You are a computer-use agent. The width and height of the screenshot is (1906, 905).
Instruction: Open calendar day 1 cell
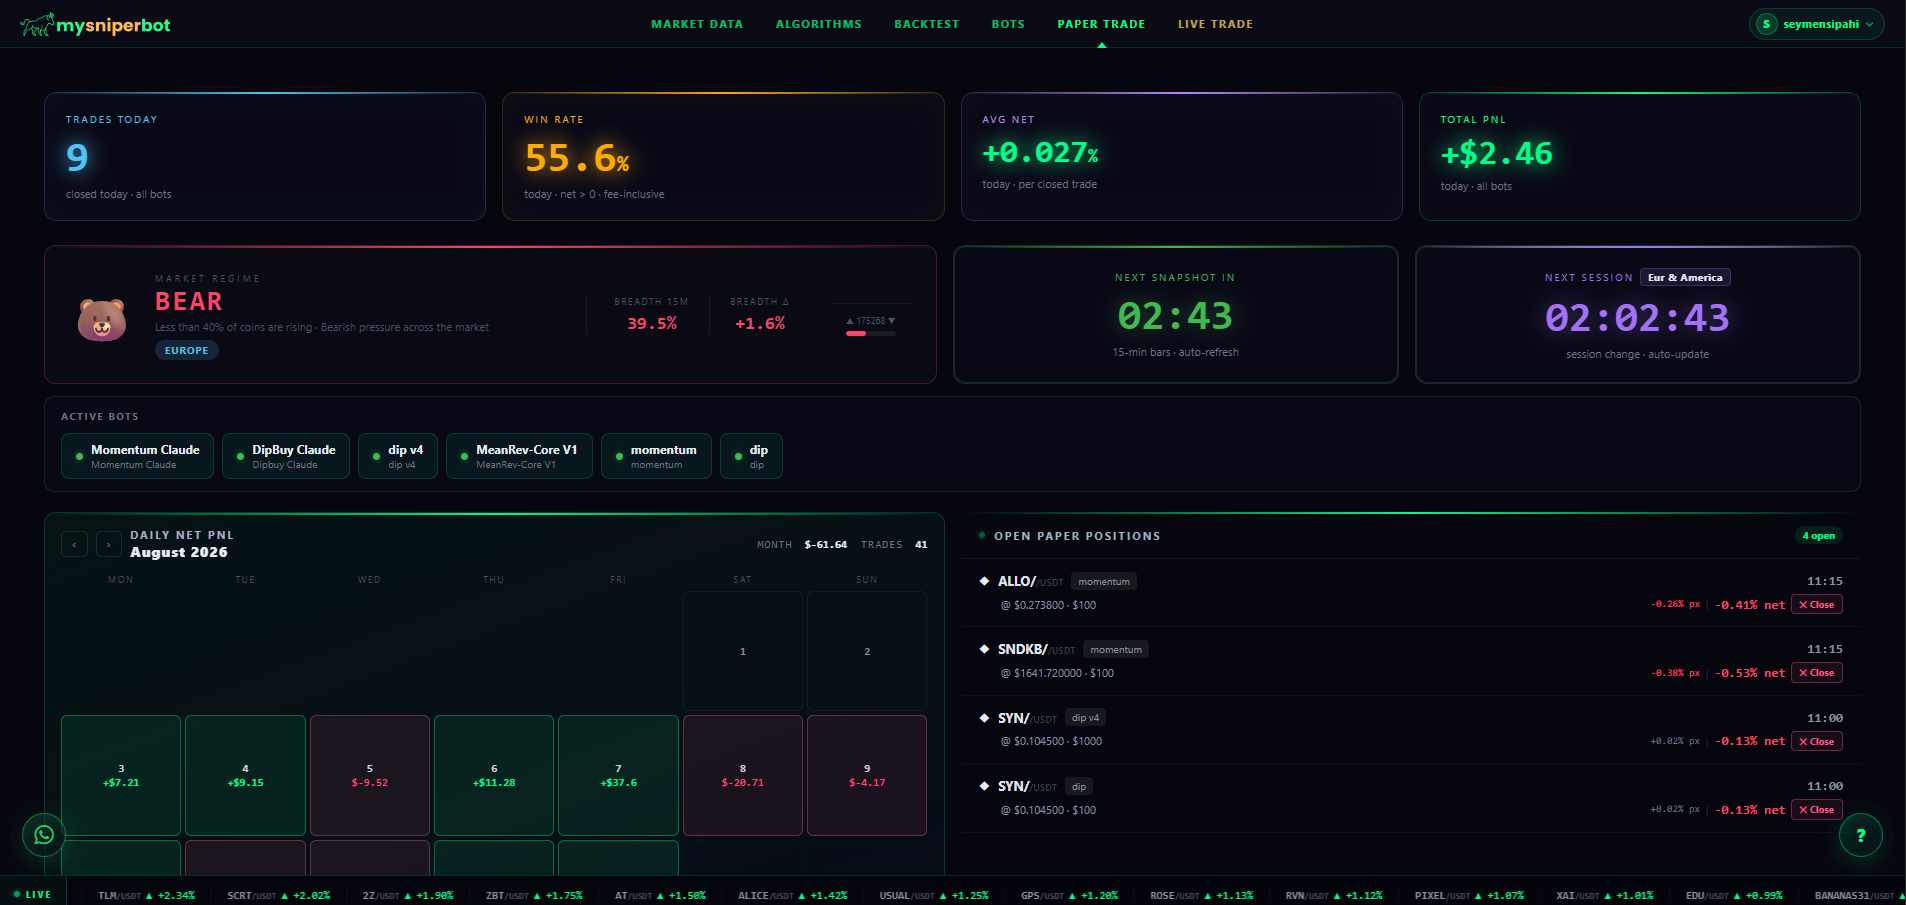point(743,651)
